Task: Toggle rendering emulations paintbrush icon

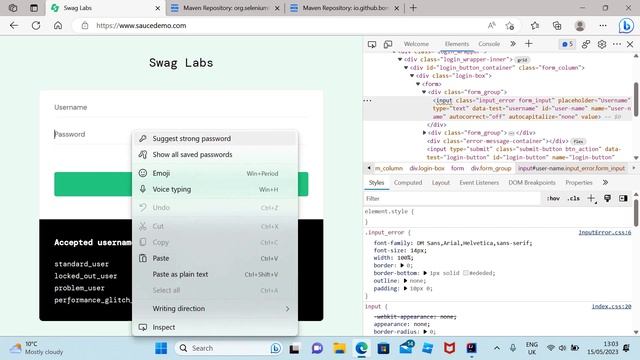Action: point(607,198)
